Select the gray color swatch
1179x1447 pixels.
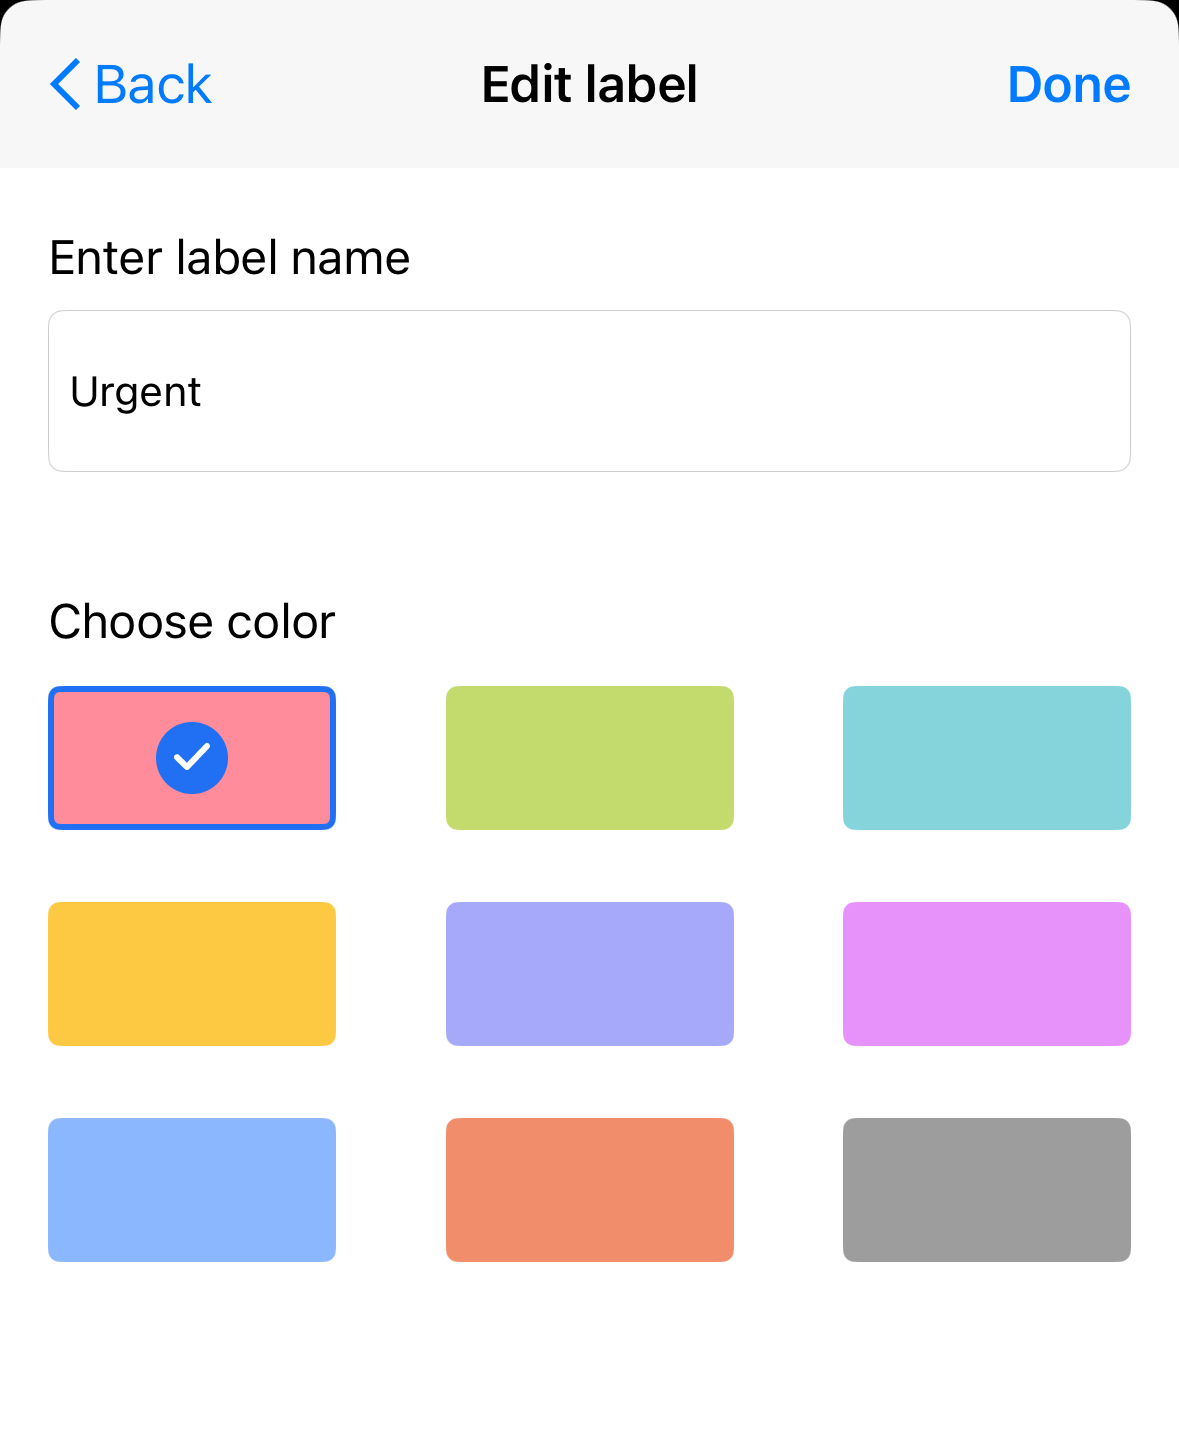[986, 1189]
